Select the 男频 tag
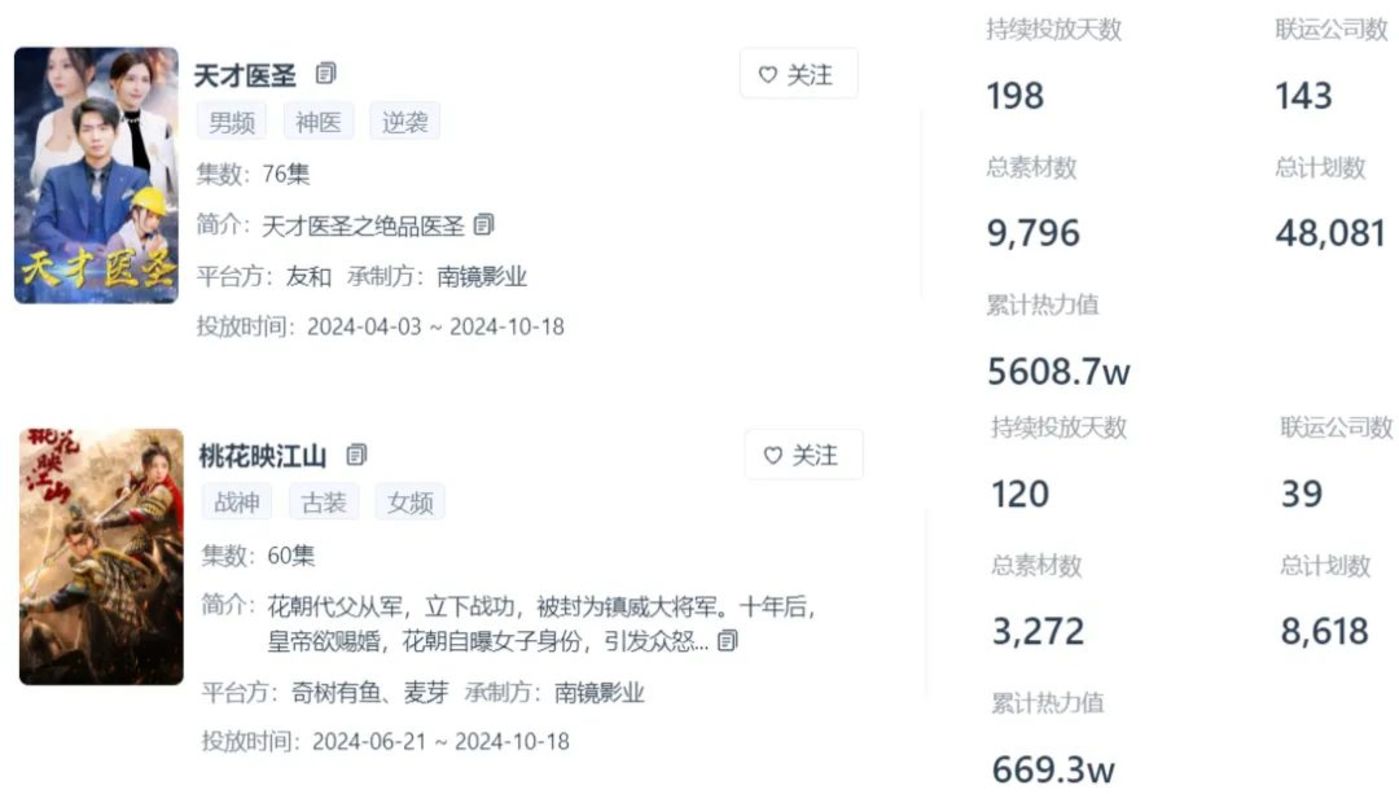The height and width of the screenshot is (794, 1399). pos(232,122)
